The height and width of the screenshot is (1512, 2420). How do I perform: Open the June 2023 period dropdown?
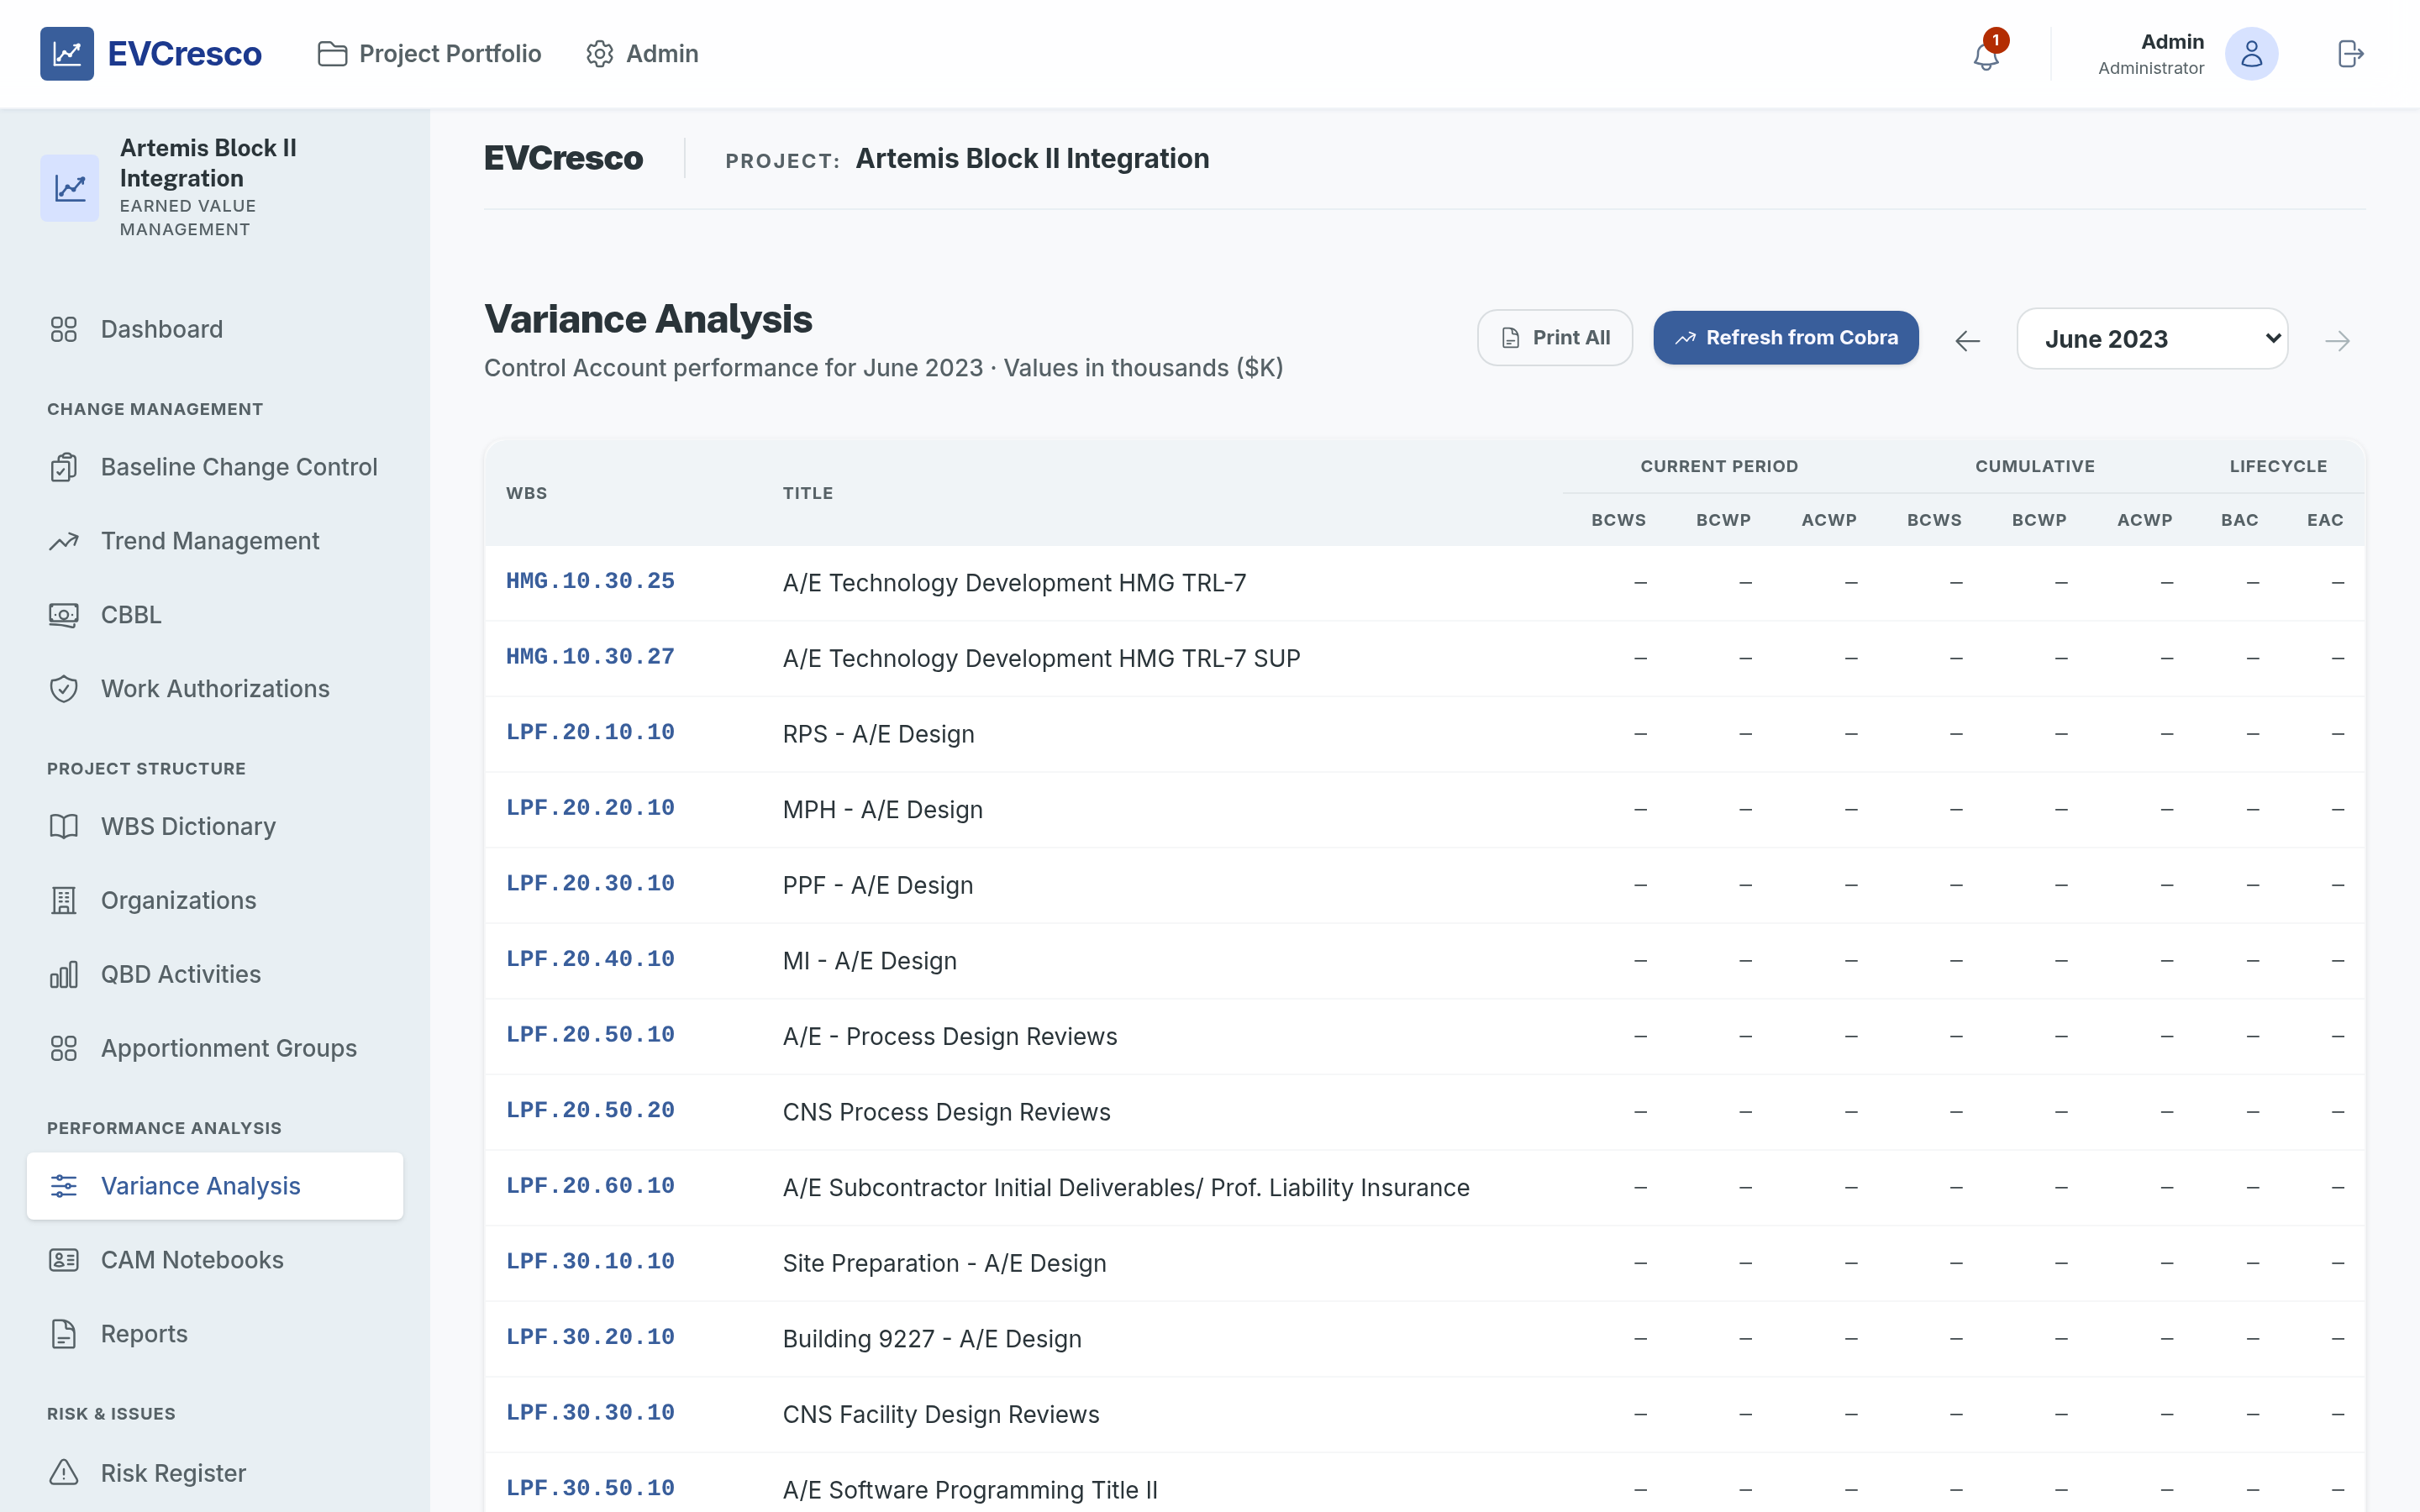[x=2152, y=339]
